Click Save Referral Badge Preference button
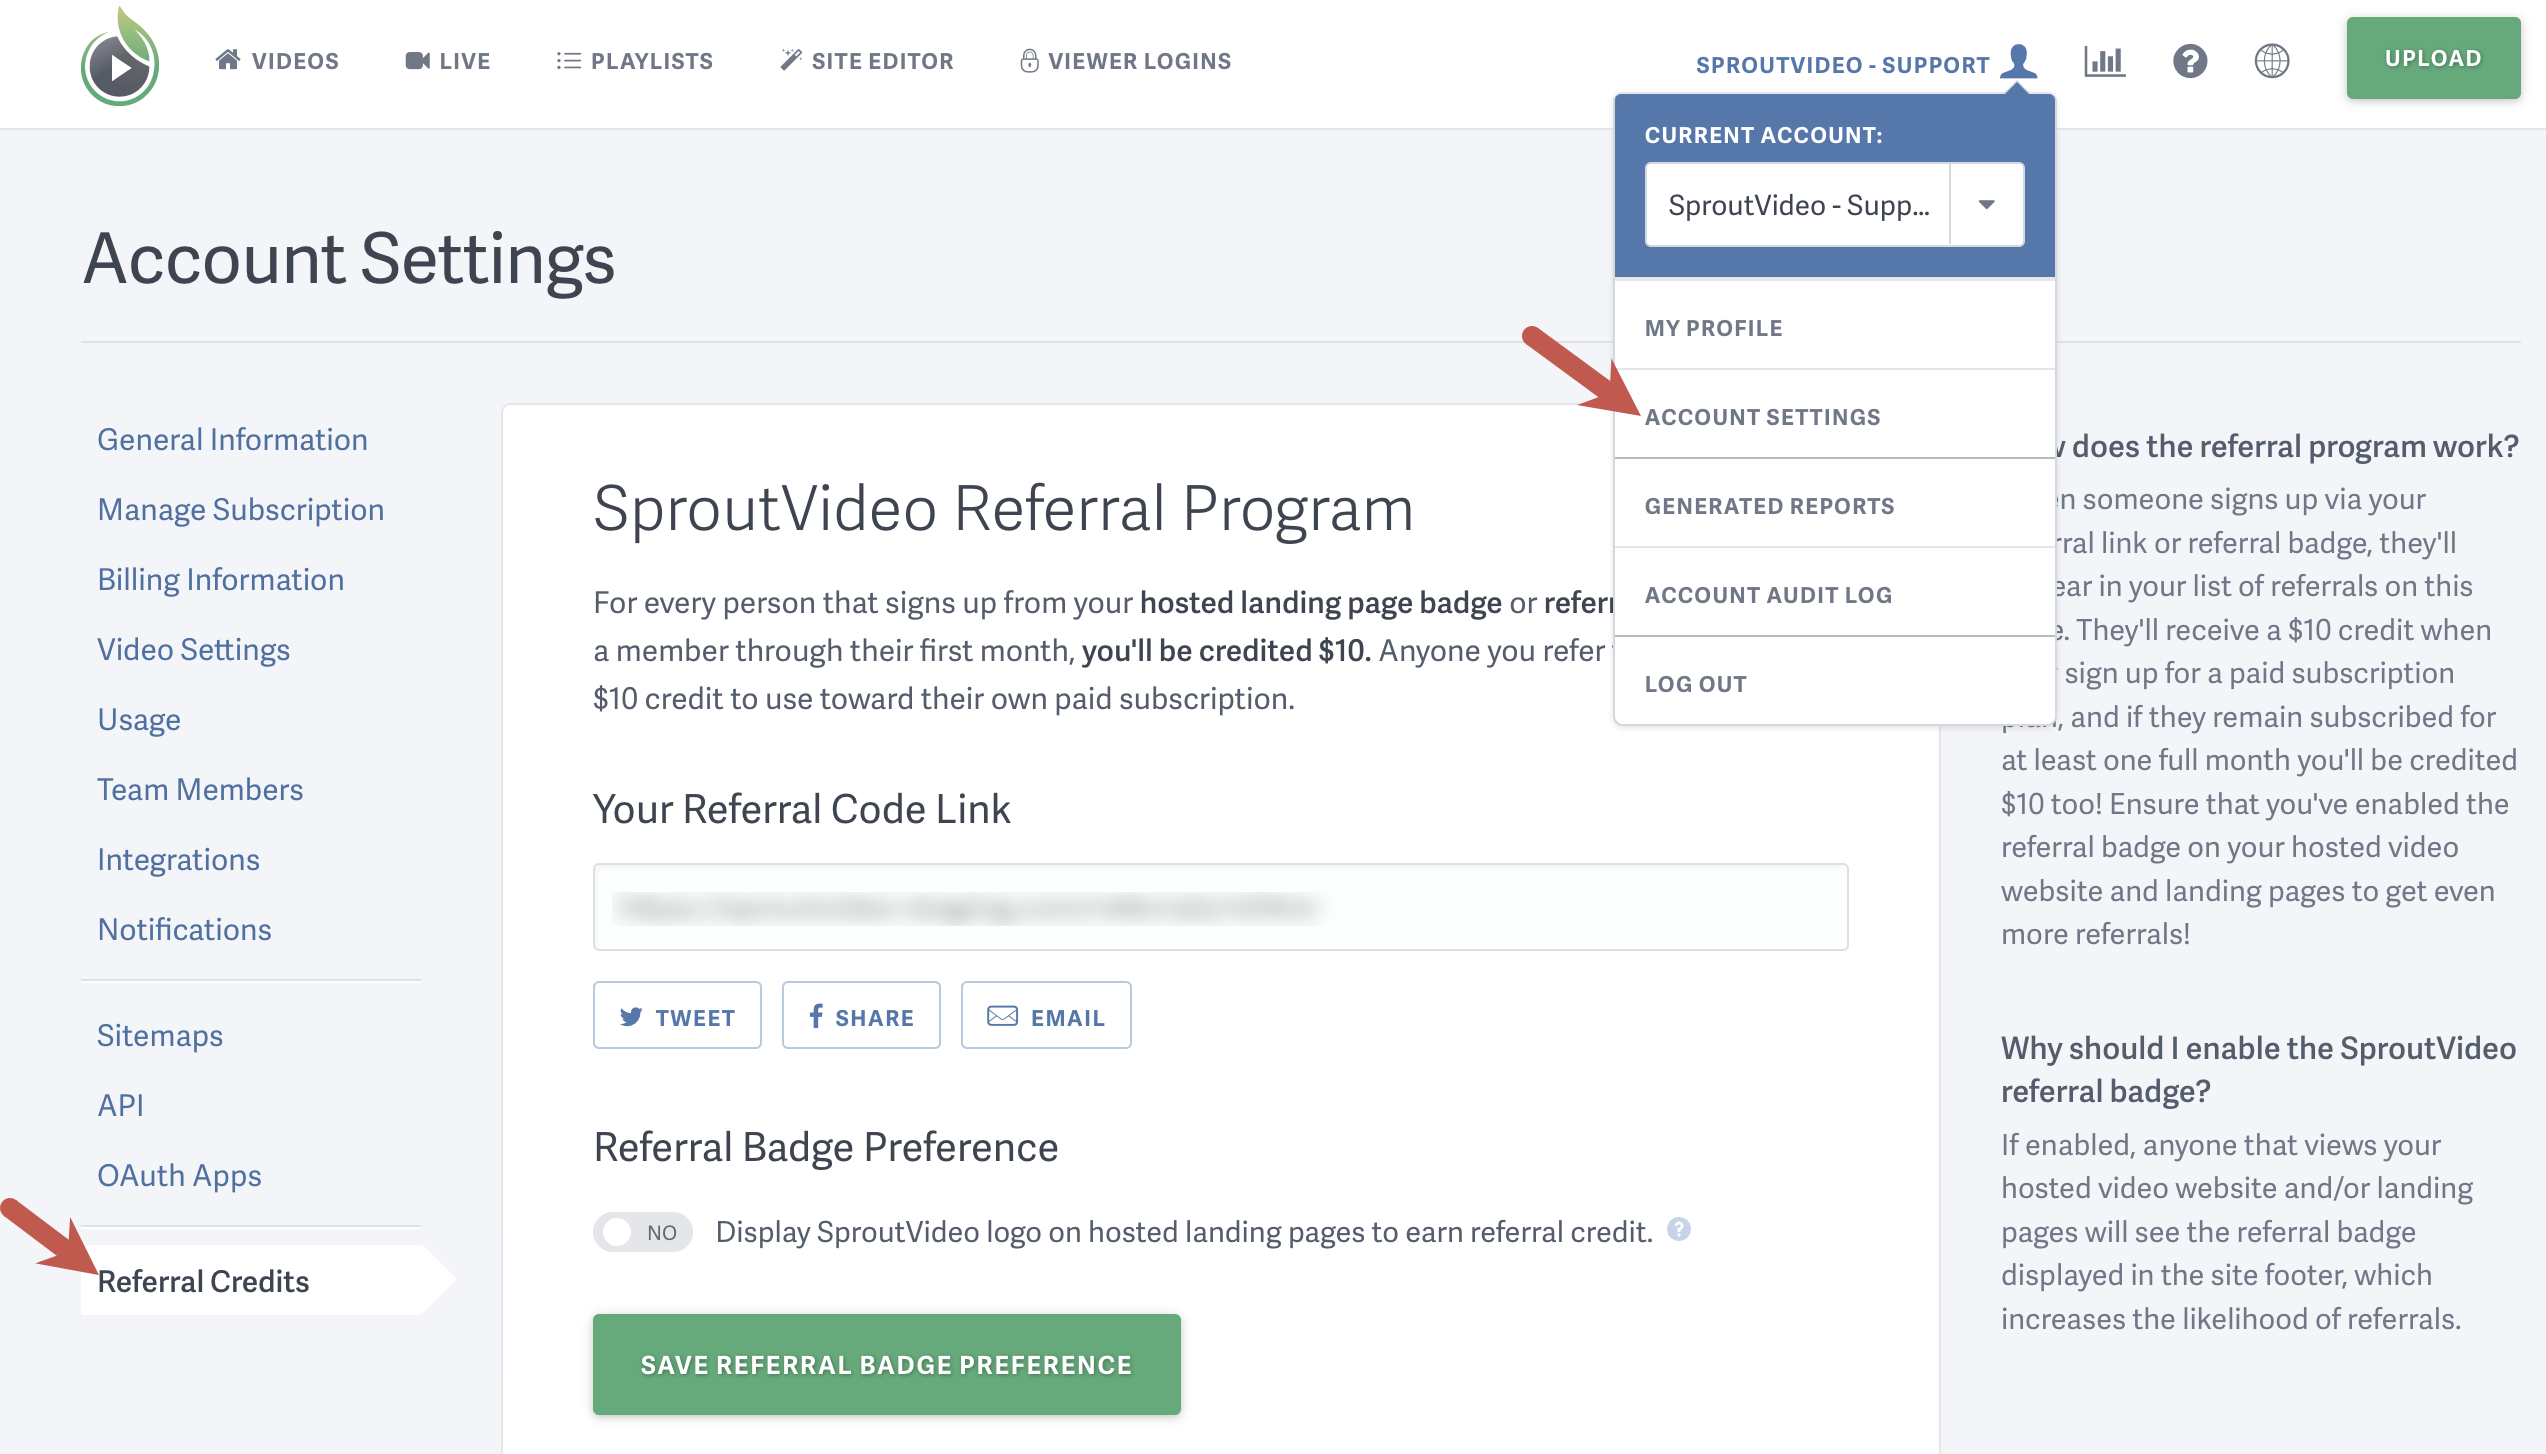Viewport: 2546px width, 1454px height. [x=883, y=1365]
